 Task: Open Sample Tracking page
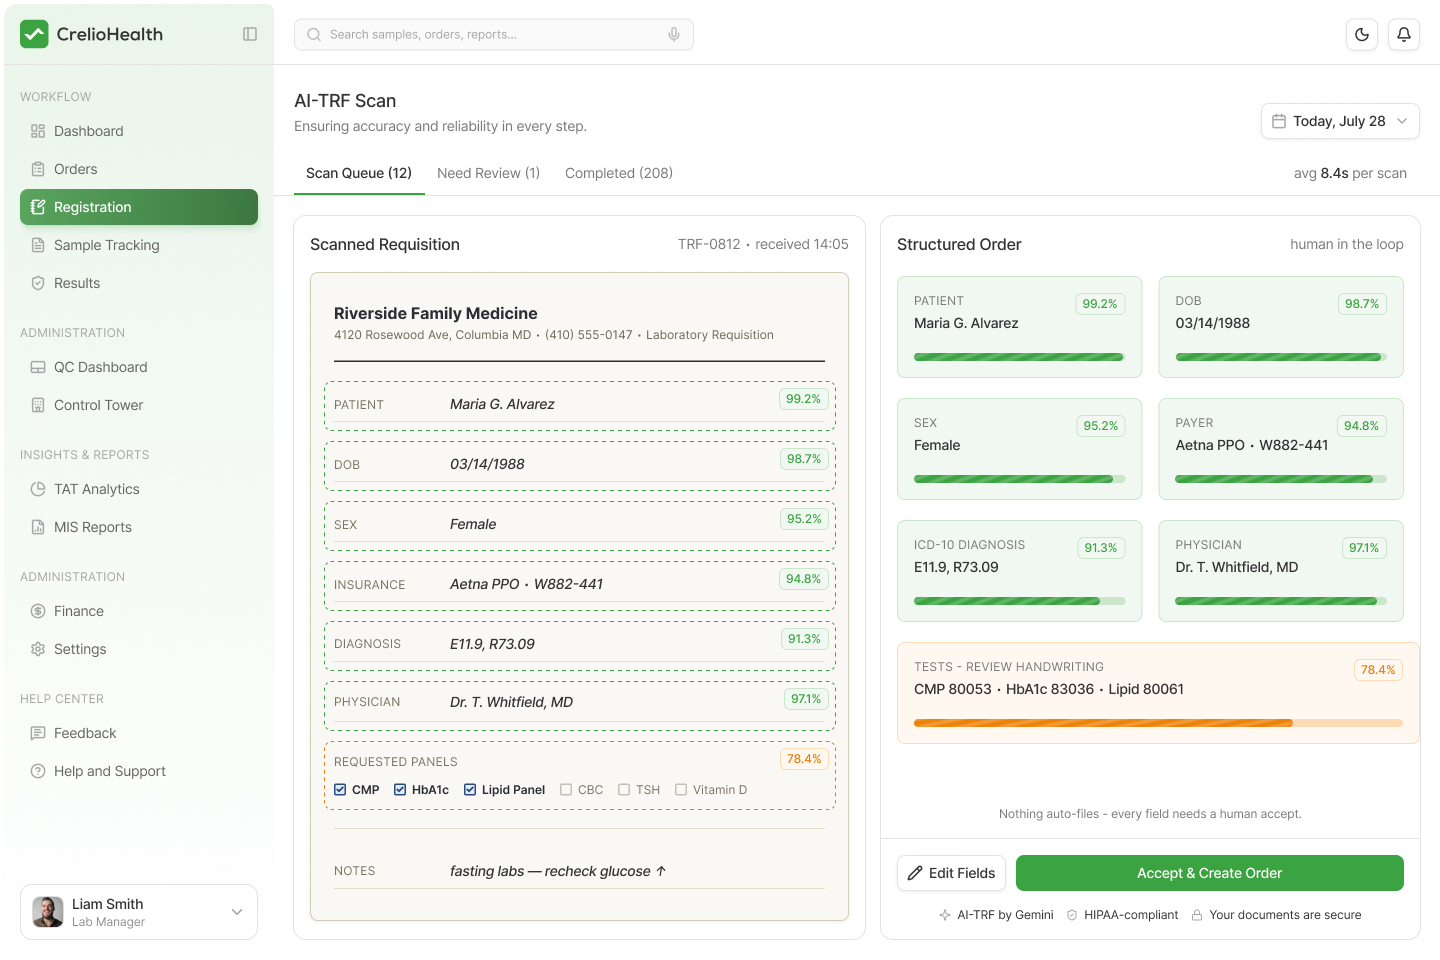tap(139, 245)
